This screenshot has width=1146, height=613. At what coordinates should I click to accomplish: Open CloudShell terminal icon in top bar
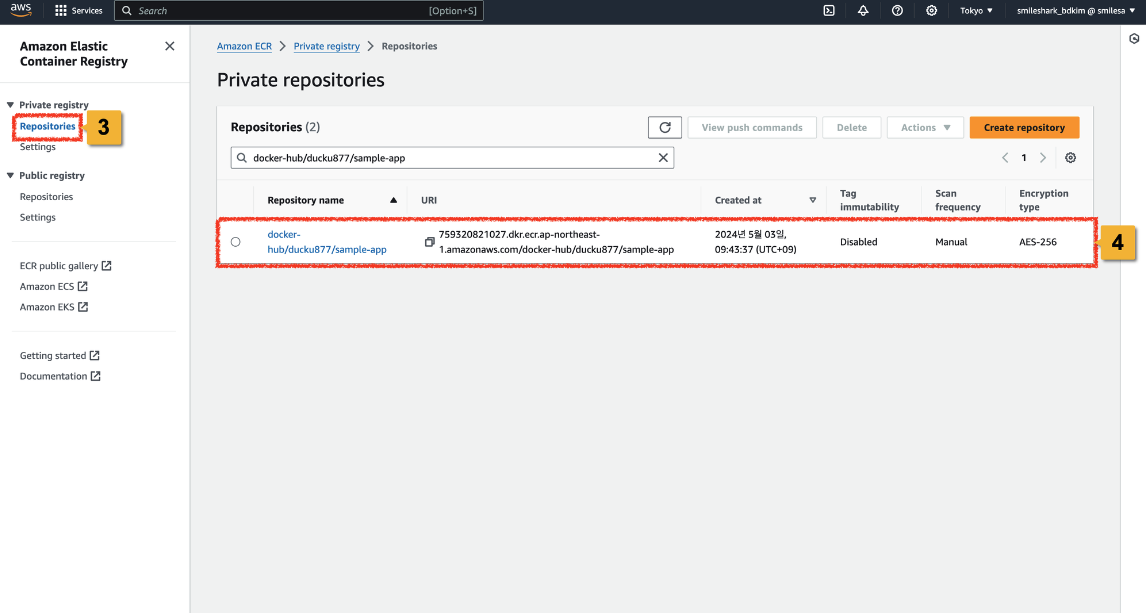(x=829, y=10)
